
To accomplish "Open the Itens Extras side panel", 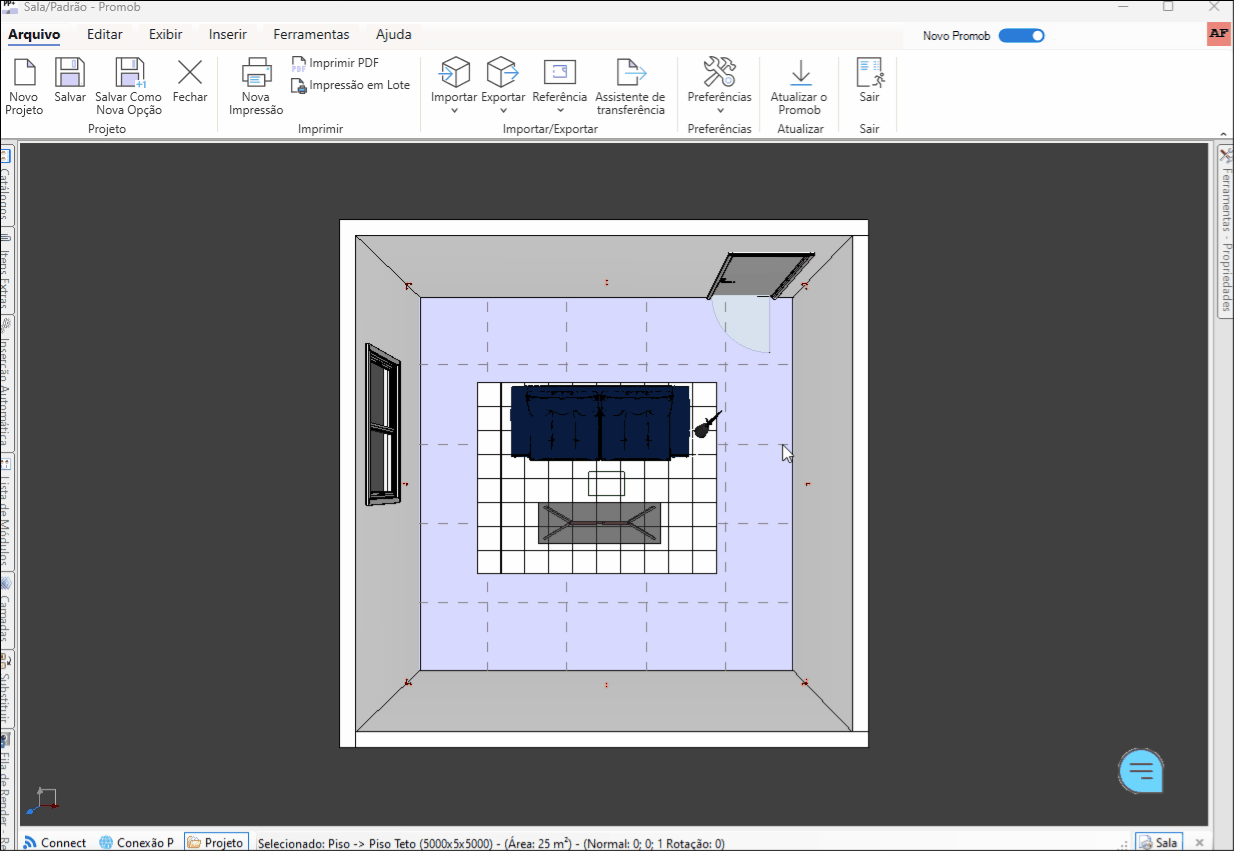I will [x=5, y=270].
